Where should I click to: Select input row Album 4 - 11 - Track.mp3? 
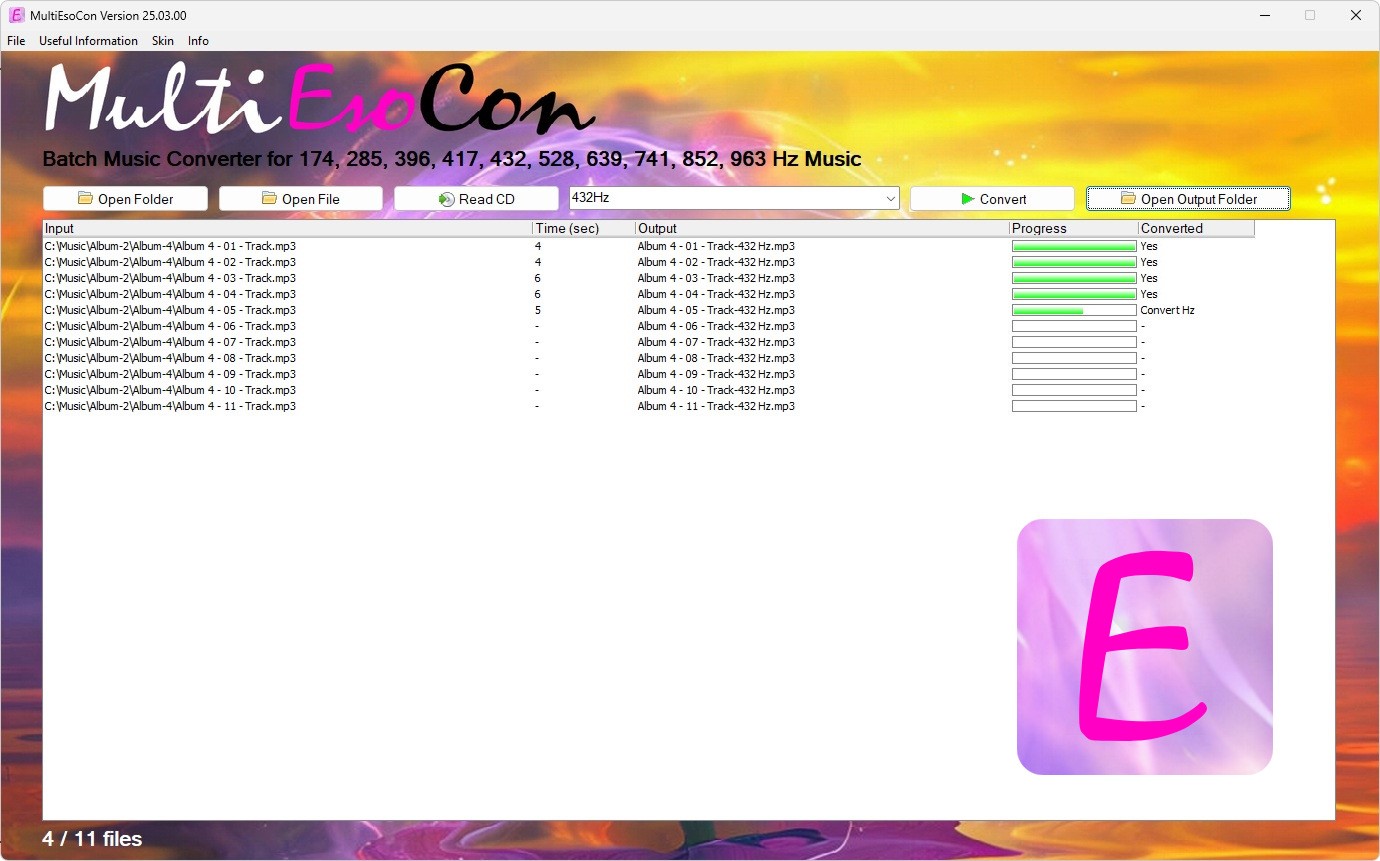(170, 406)
